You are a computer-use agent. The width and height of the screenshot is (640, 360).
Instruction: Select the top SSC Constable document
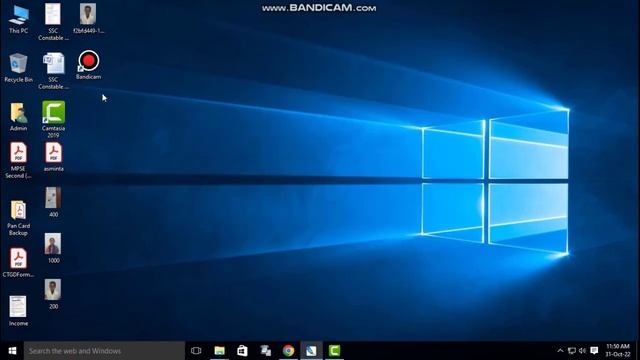point(53,22)
